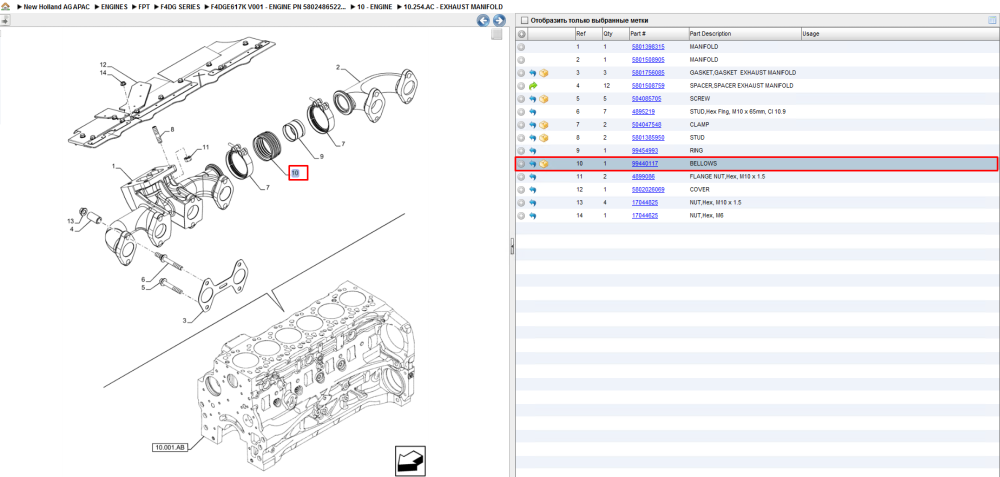Click the blue arrow icon in RING row

[533, 150]
